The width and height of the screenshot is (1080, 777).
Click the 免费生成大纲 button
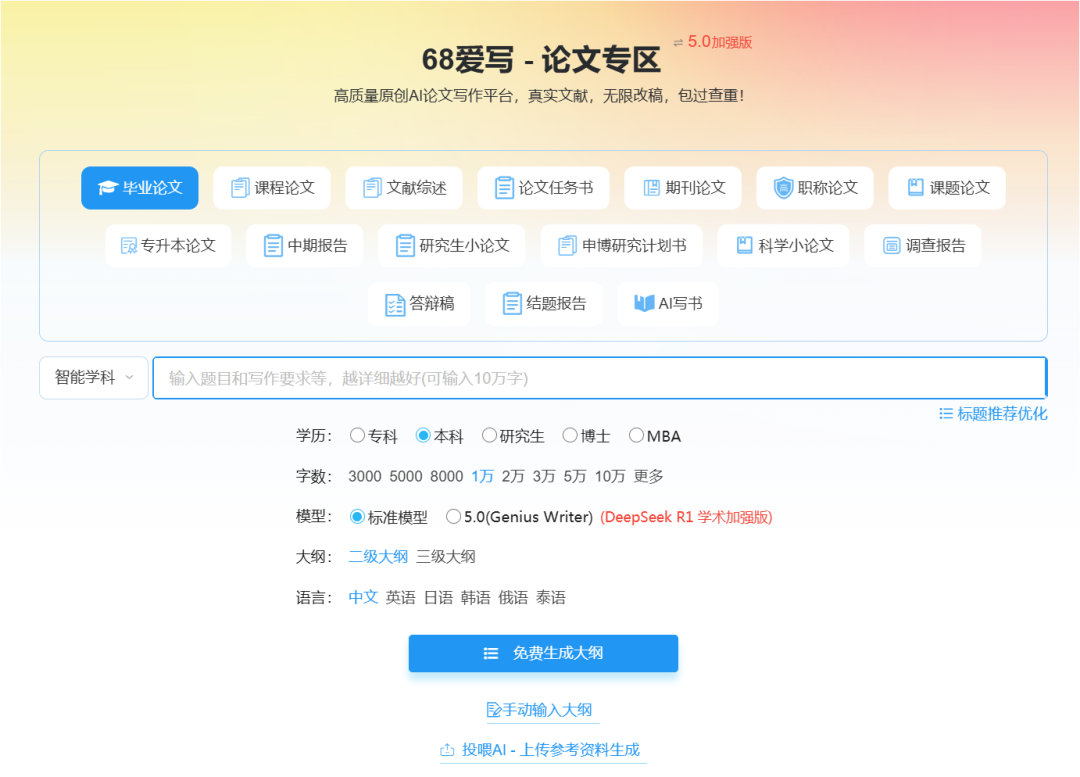[543, 653]
